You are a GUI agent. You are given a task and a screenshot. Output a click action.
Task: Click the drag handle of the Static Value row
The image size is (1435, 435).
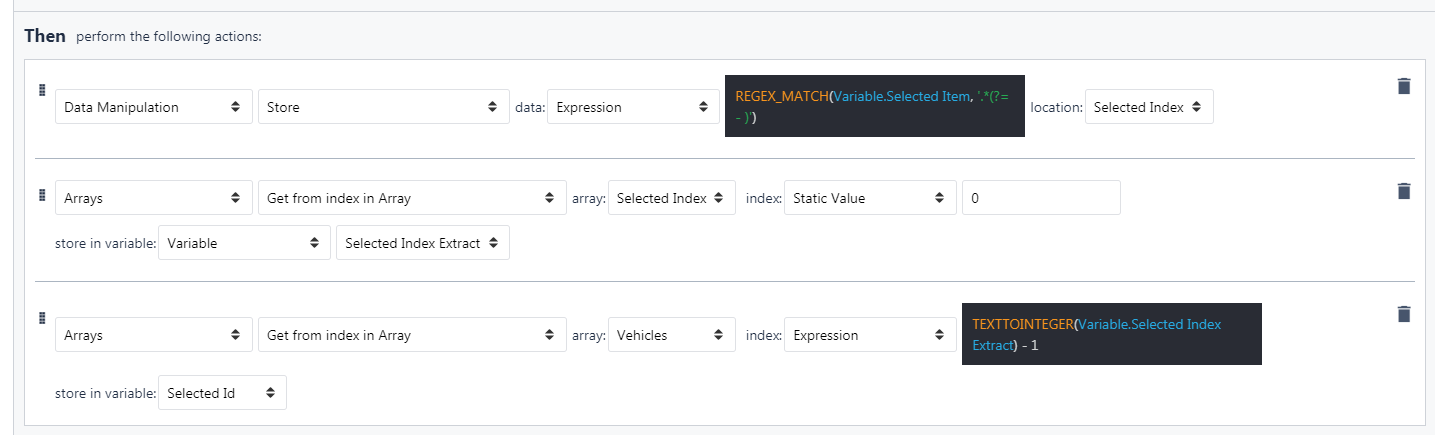pyautogui.click(x=42, y=195)
